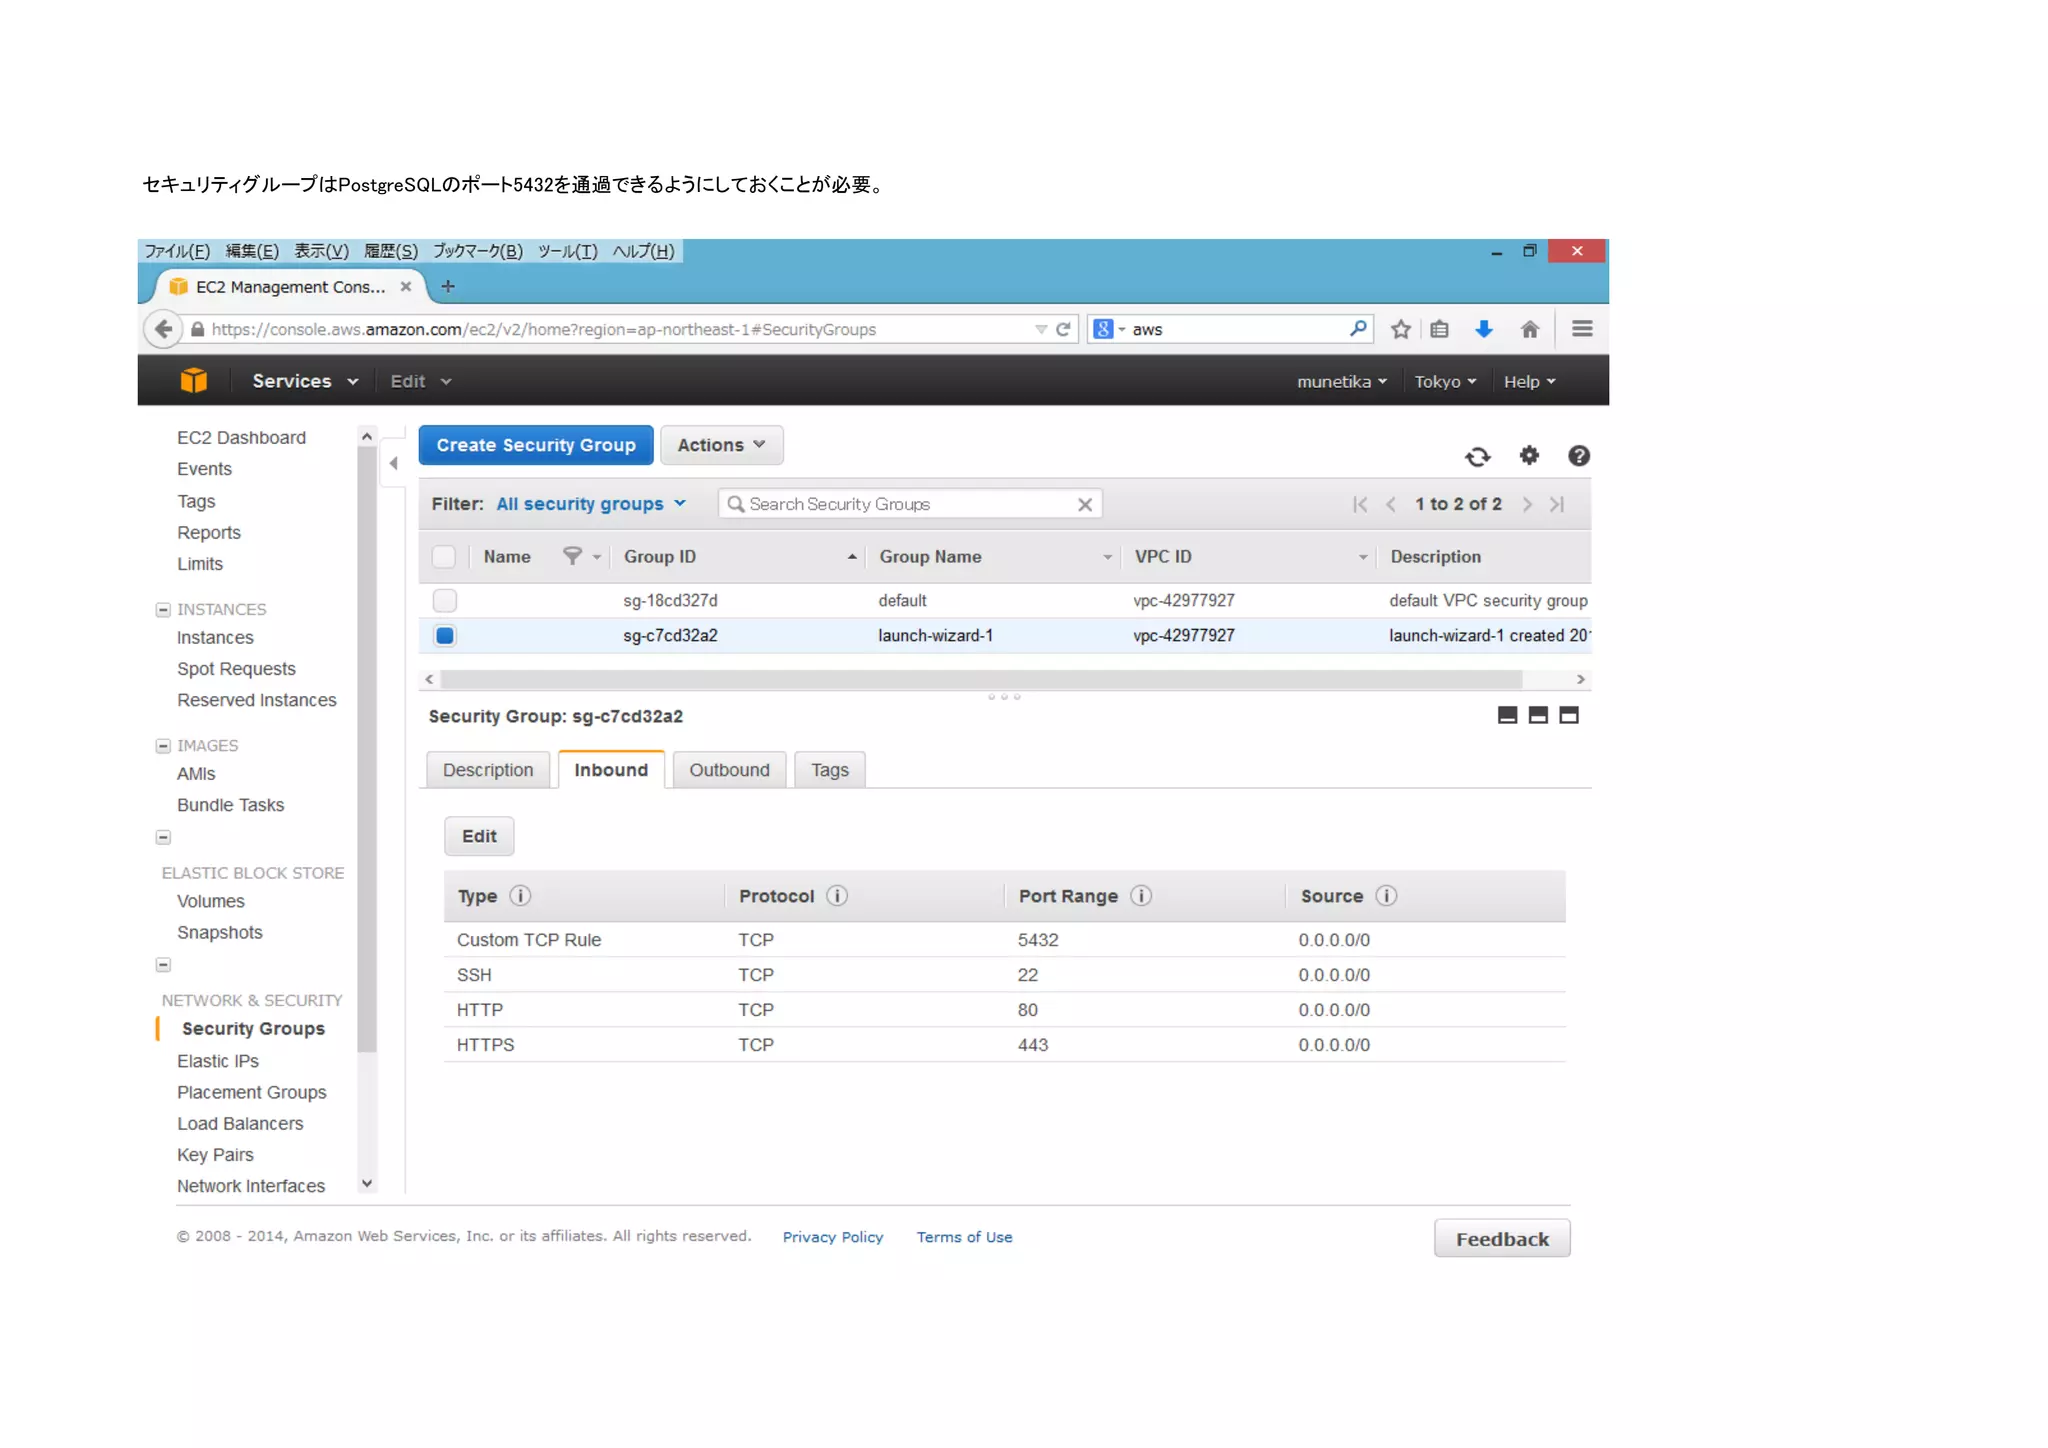Refresh the security groups list

(x=1477, y=457)
